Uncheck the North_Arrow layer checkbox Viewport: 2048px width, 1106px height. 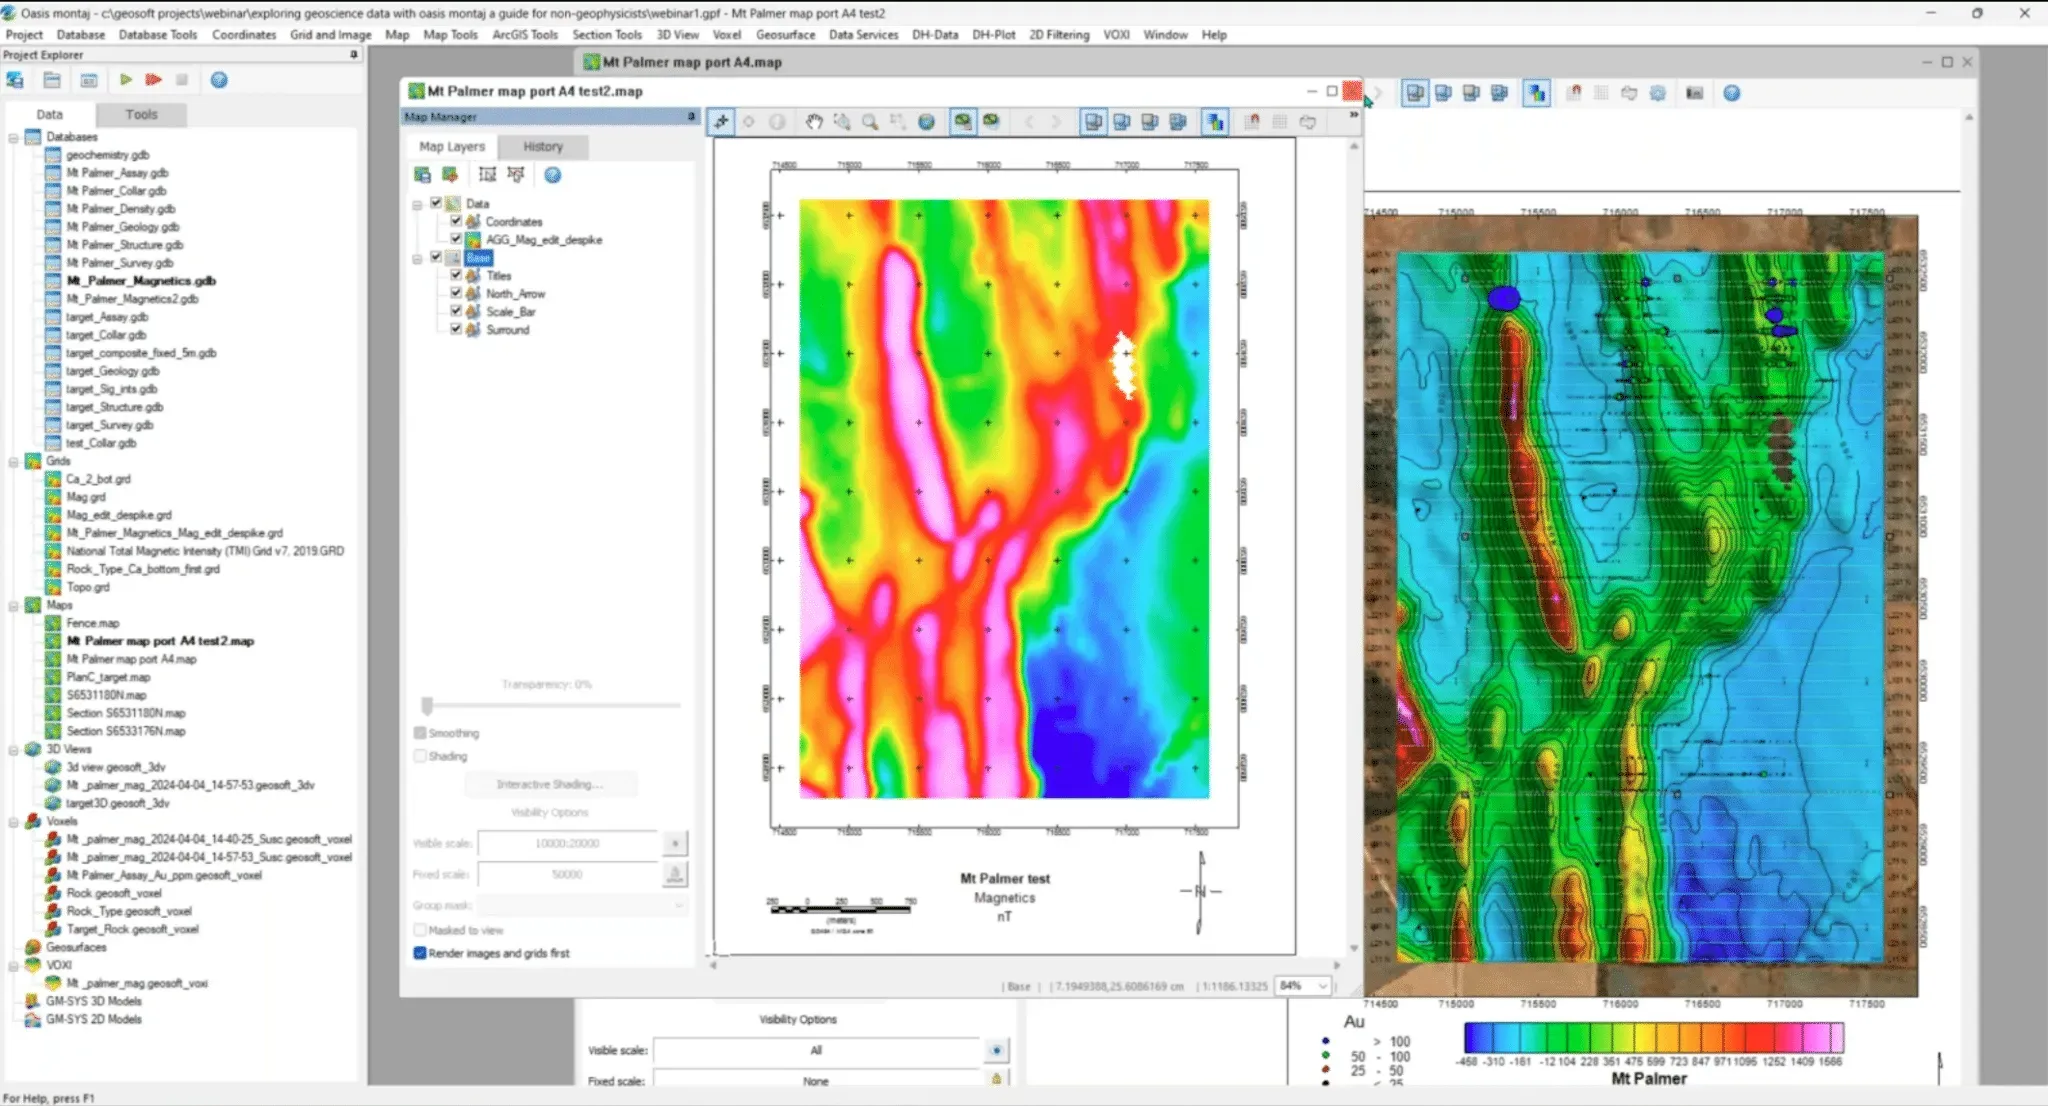coord(456,293)
